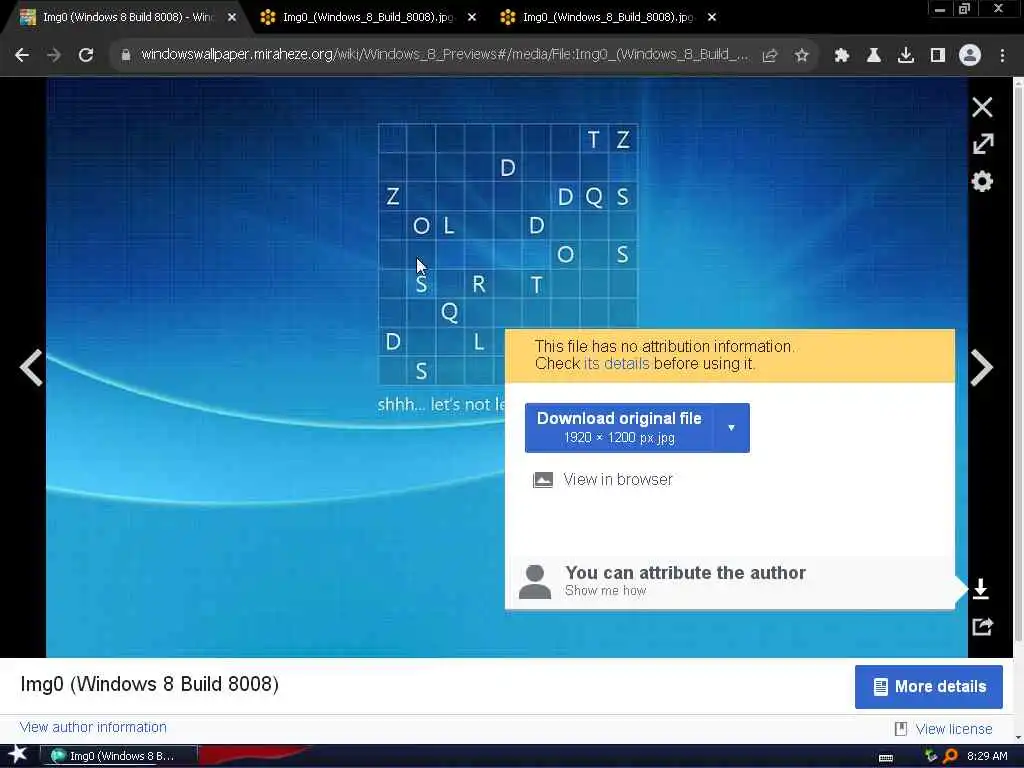This screenshot has height=768, width=1024.
Task: Toggle Chrome side panel icon
Action: click(x=937, y=56)
